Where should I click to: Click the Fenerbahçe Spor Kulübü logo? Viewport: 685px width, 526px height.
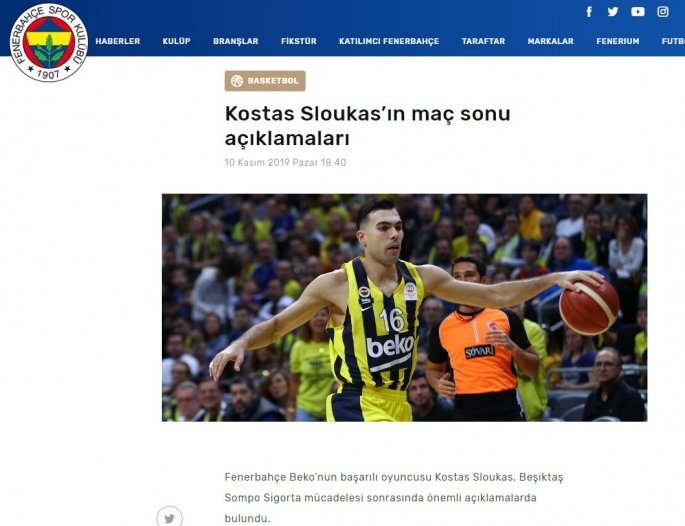[48, 42]
